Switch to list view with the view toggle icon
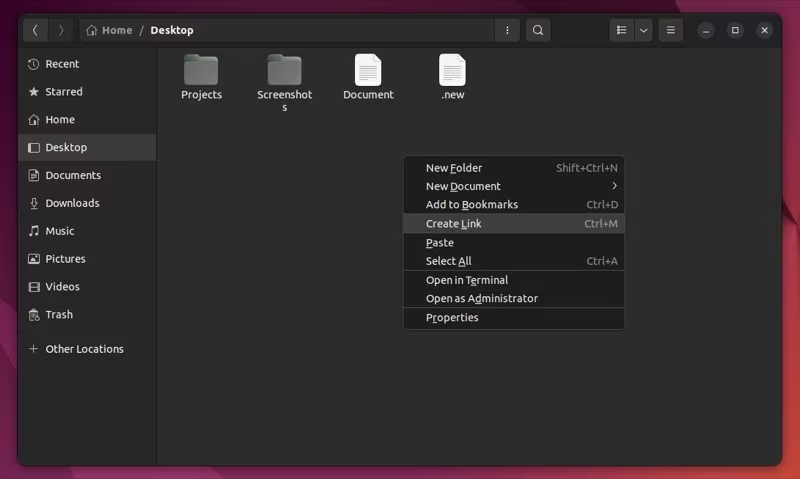Viewport: 800px width, 479px height. tap(621, 30)
